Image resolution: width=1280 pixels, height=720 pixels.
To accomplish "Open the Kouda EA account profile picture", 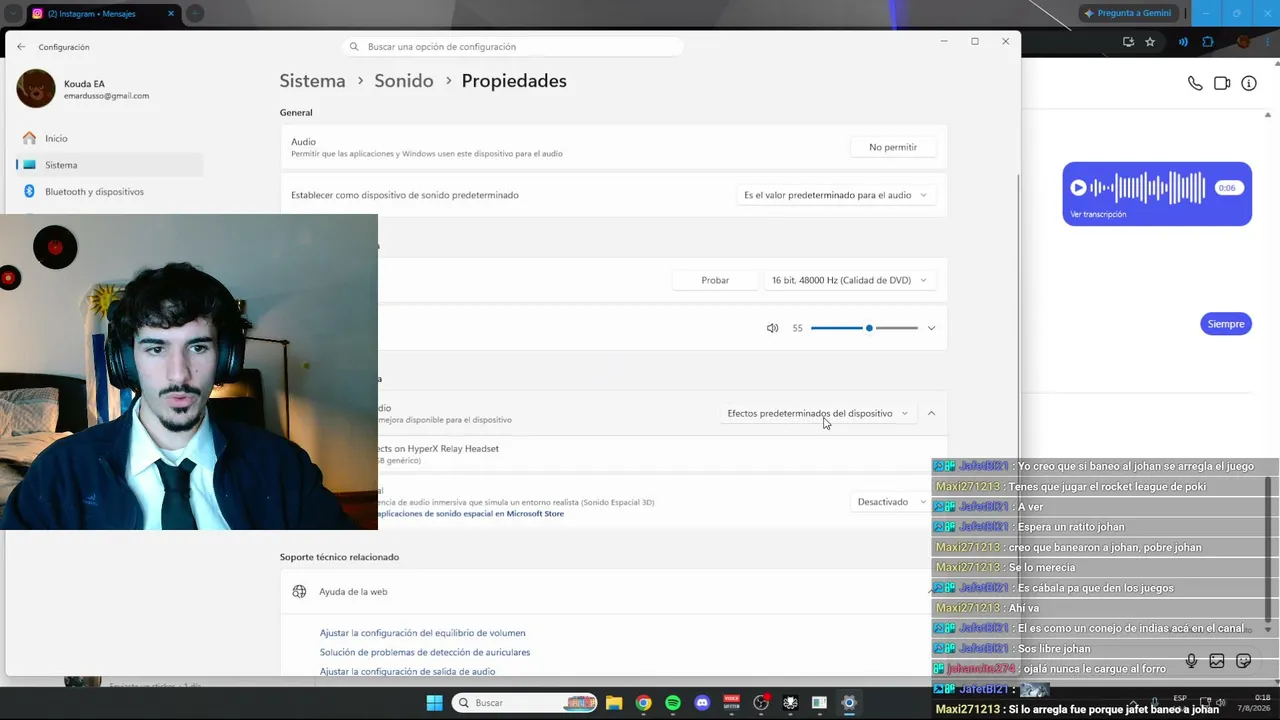I will (x=36, y=89).
